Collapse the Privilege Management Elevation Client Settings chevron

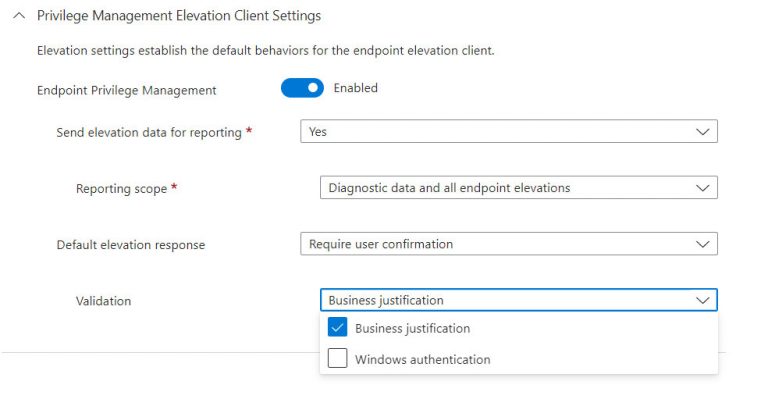coord(18,17)
